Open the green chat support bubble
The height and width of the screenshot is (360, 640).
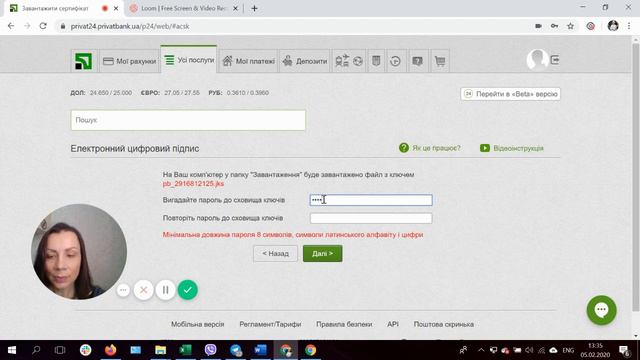(x=602, y=310)
